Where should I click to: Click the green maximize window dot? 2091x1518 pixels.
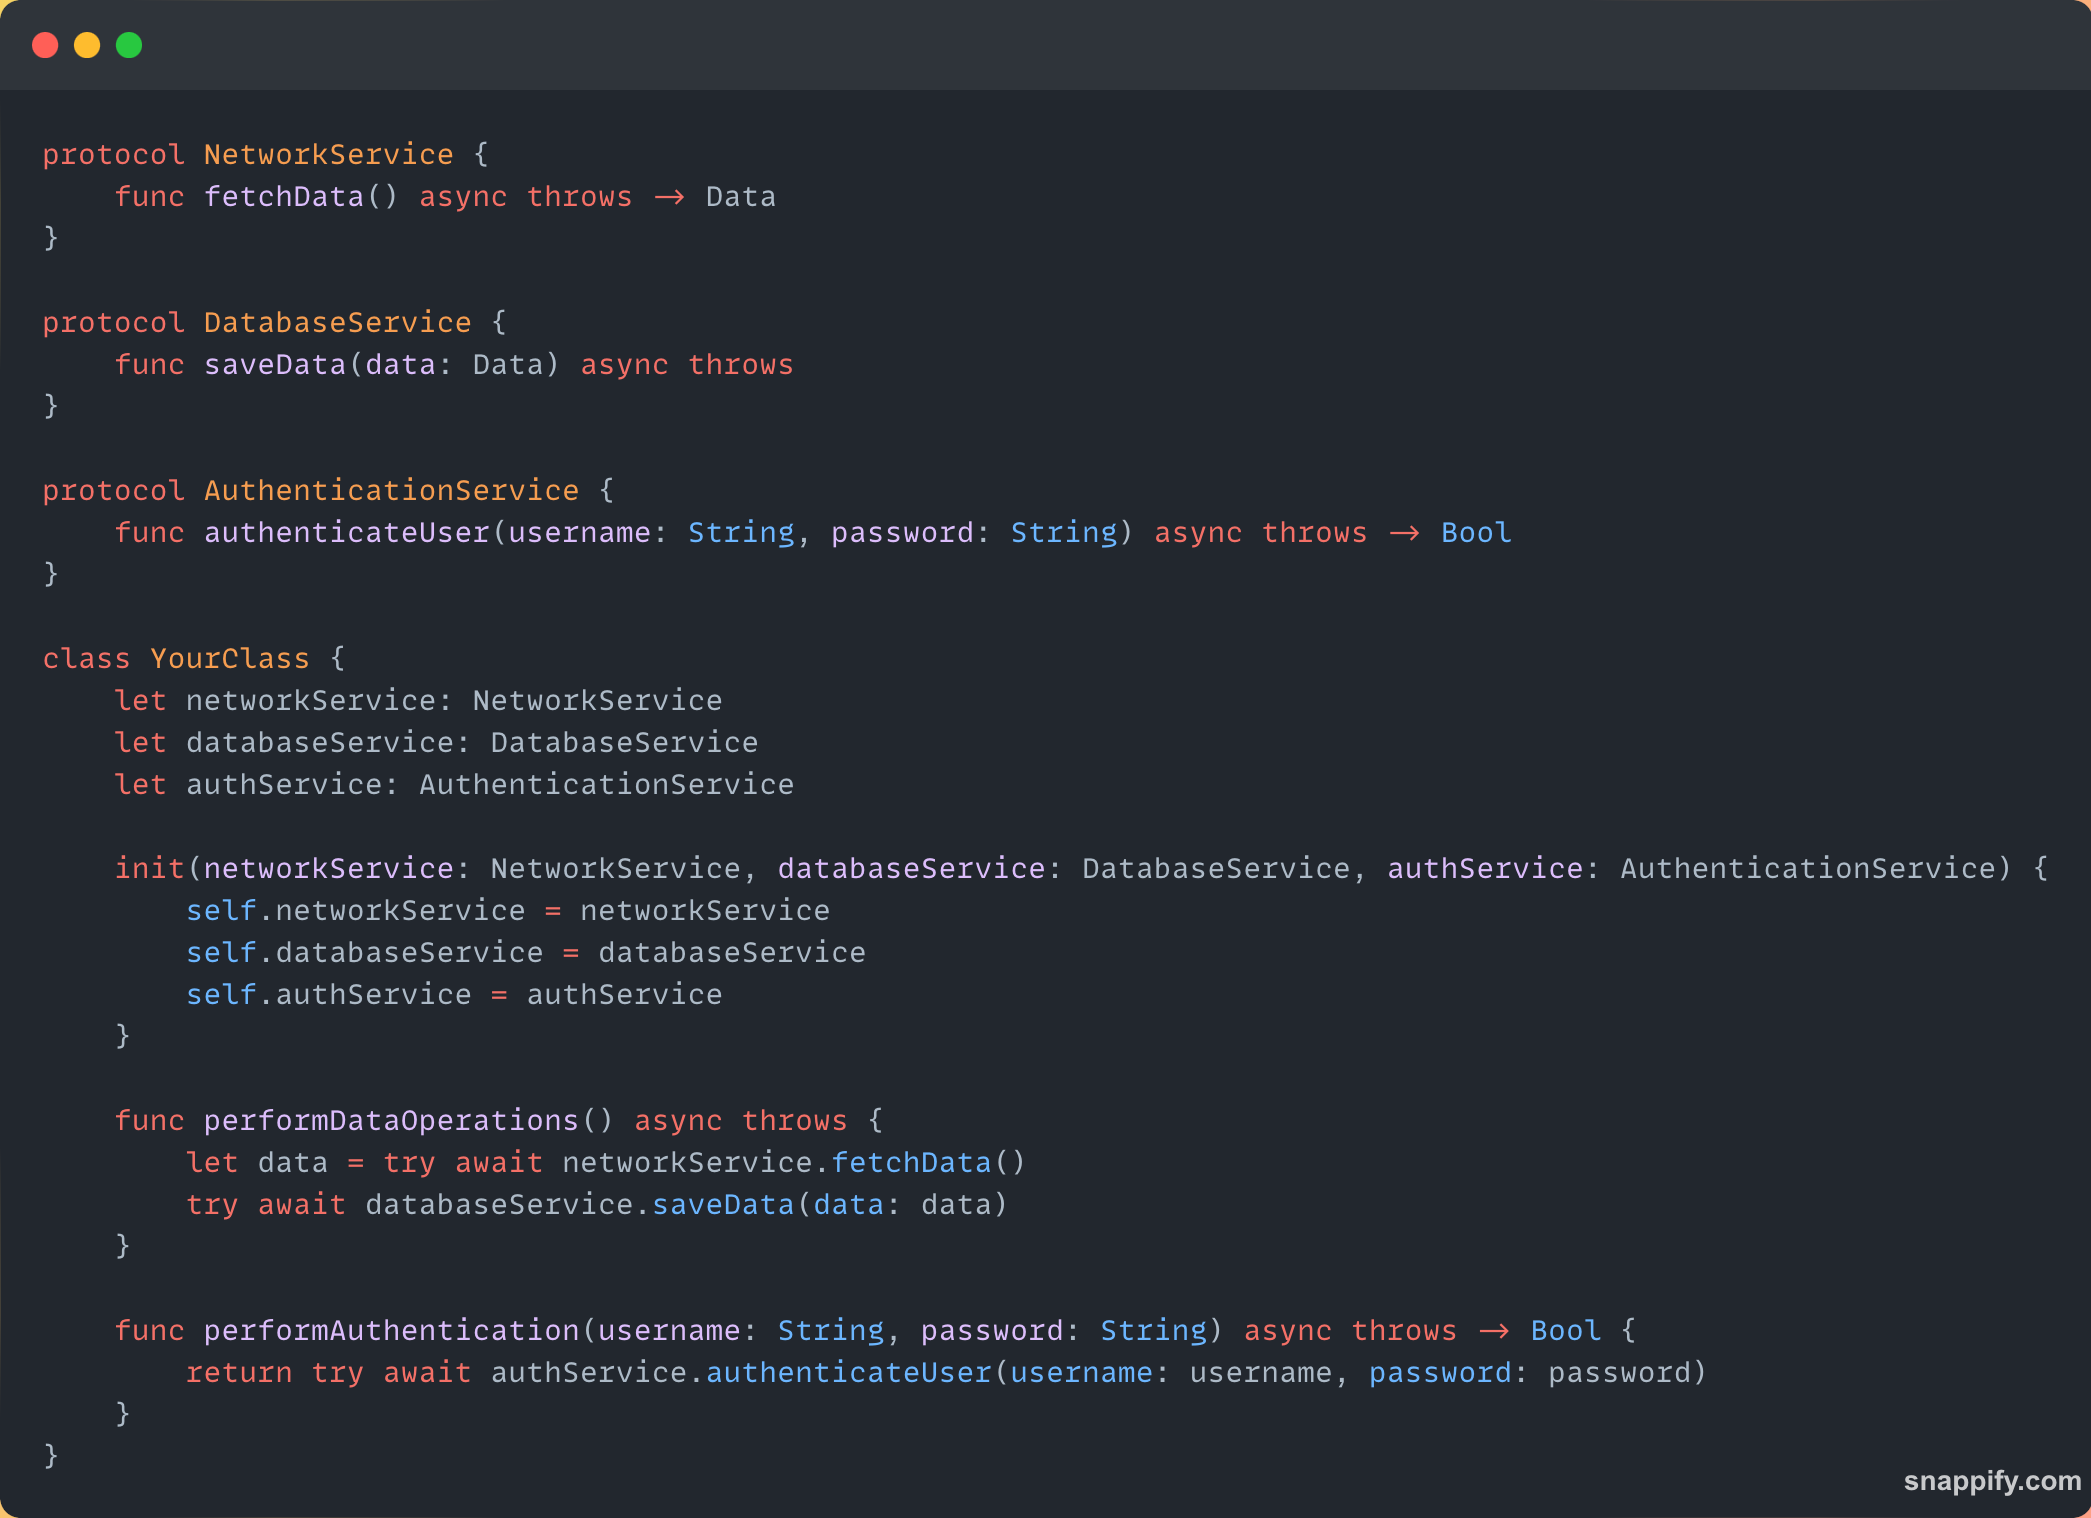pyautogui.click(x=129, y=45)
